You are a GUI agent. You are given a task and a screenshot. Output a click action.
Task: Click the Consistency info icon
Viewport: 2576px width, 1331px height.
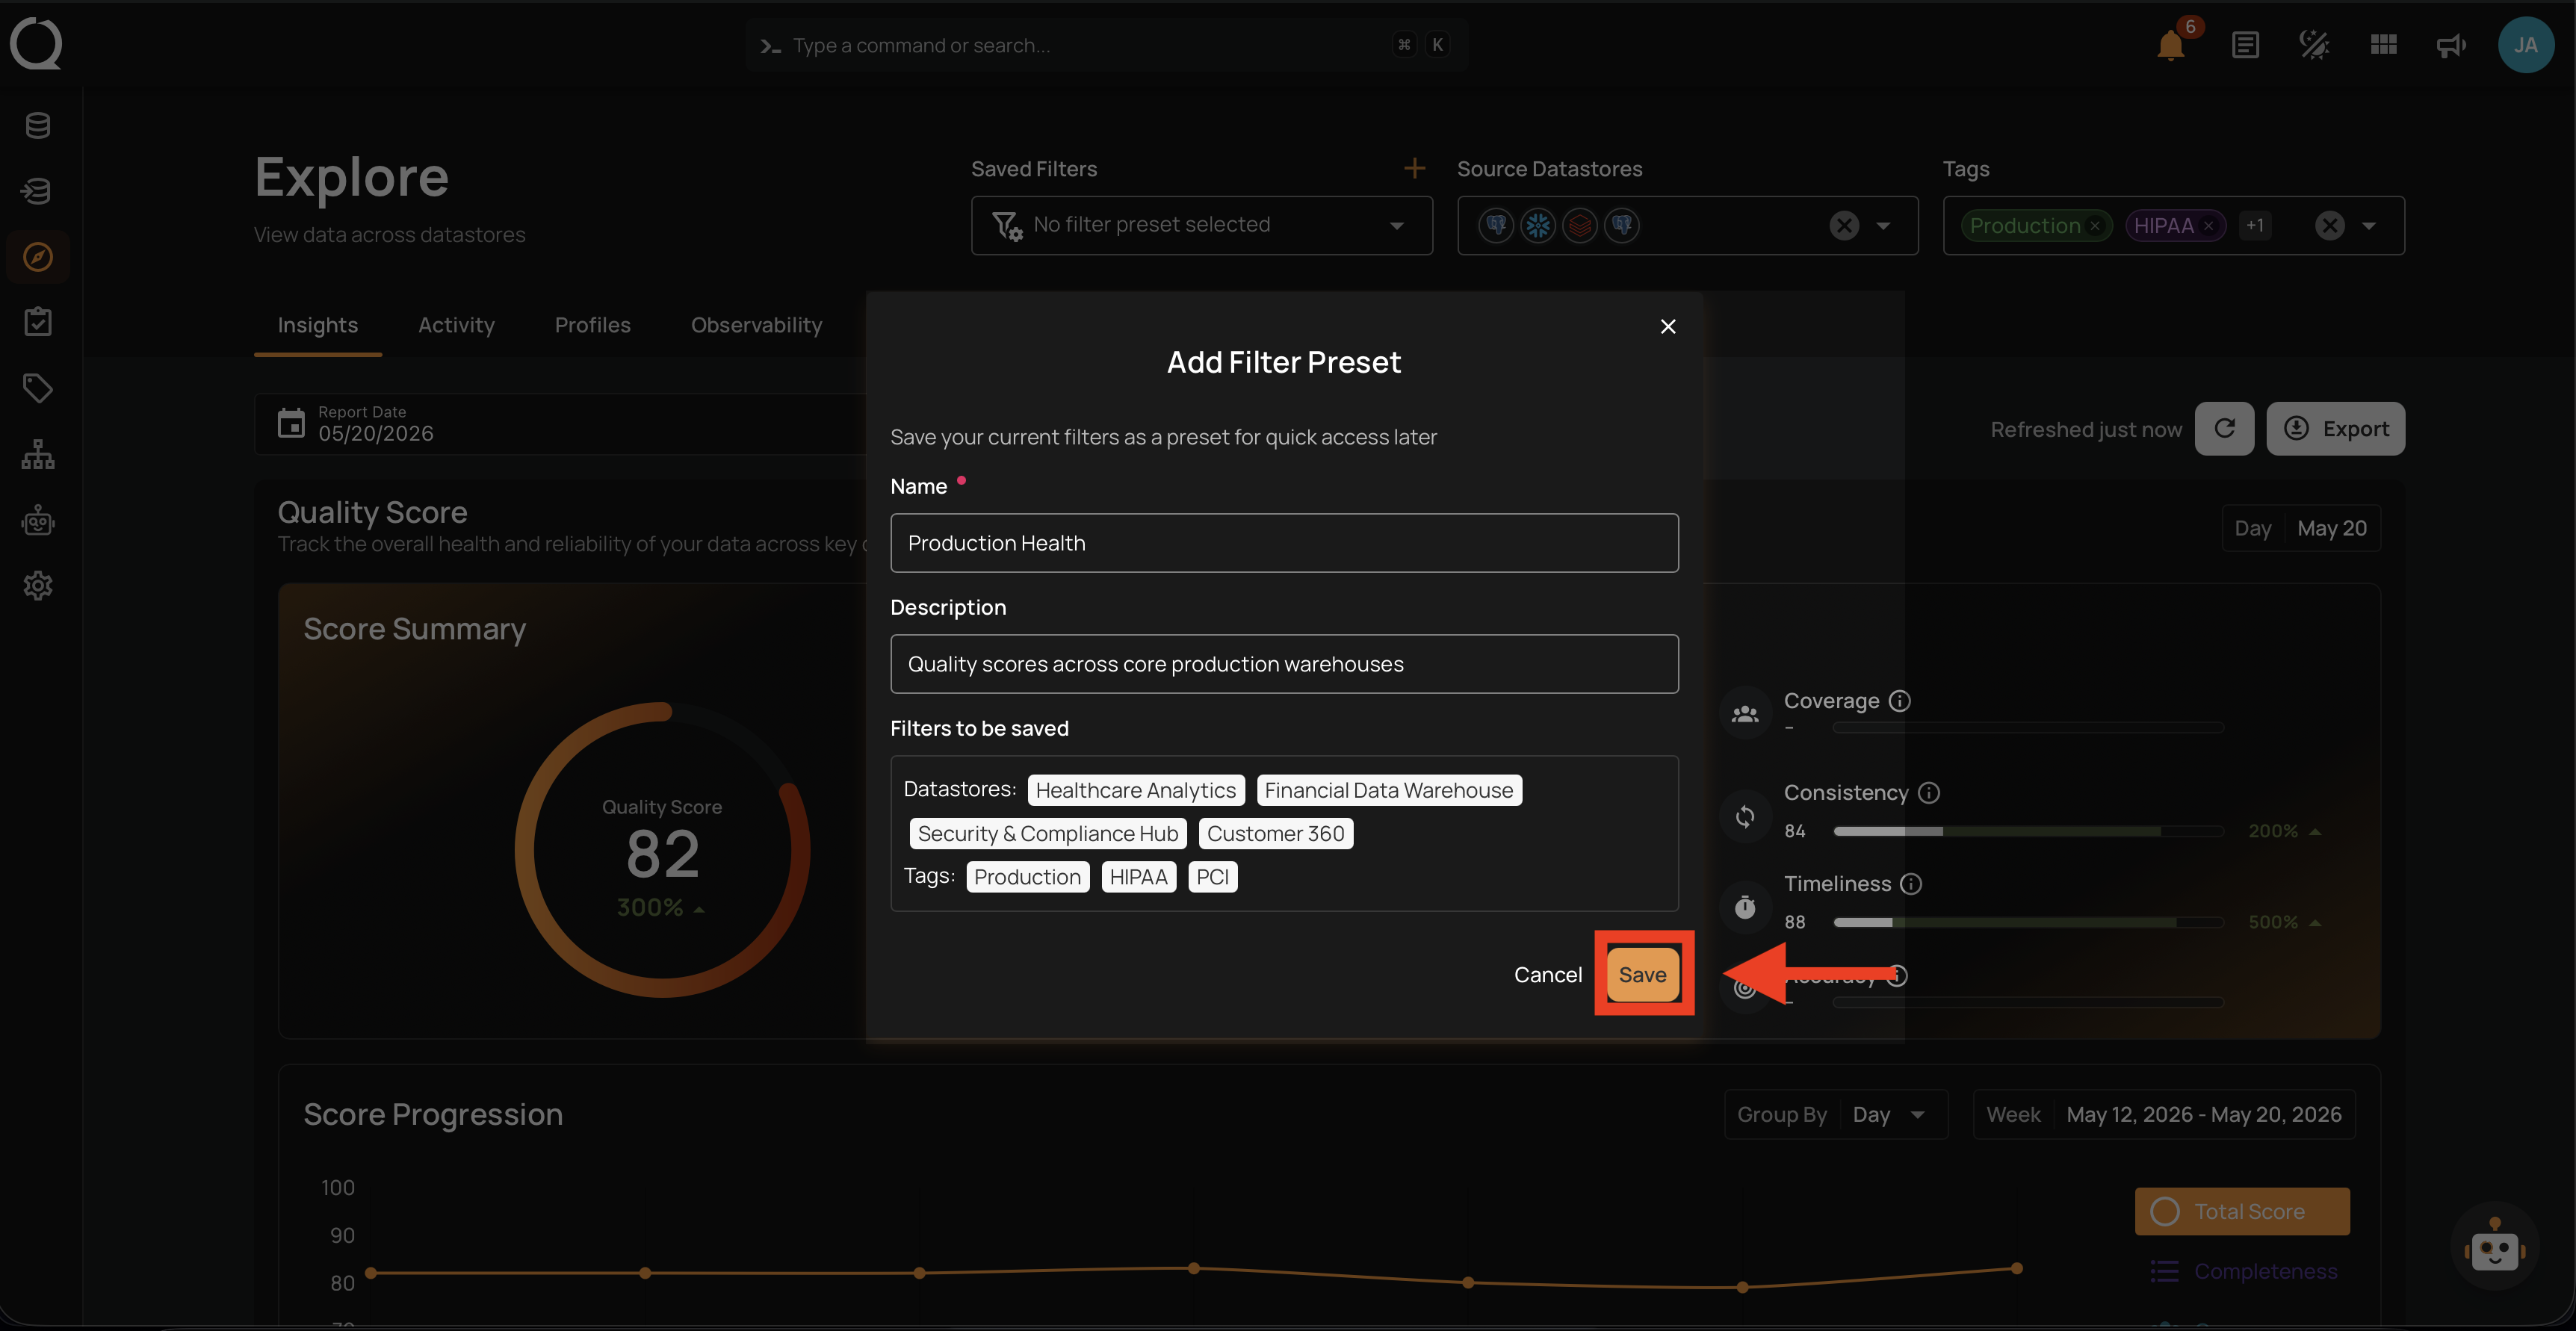click(1929, 793)
